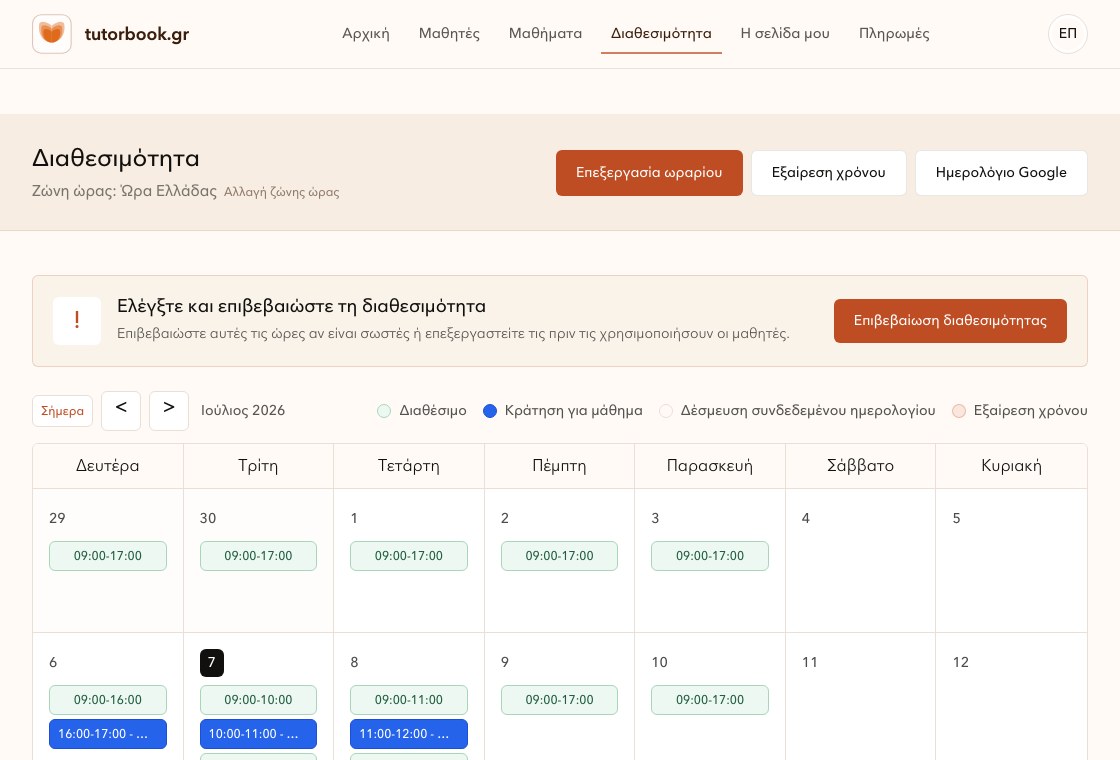Open 09:00-17:00 slot on July 1
Image resolution: width=1120 pixels, height=760 pixels.
[409, 556]
